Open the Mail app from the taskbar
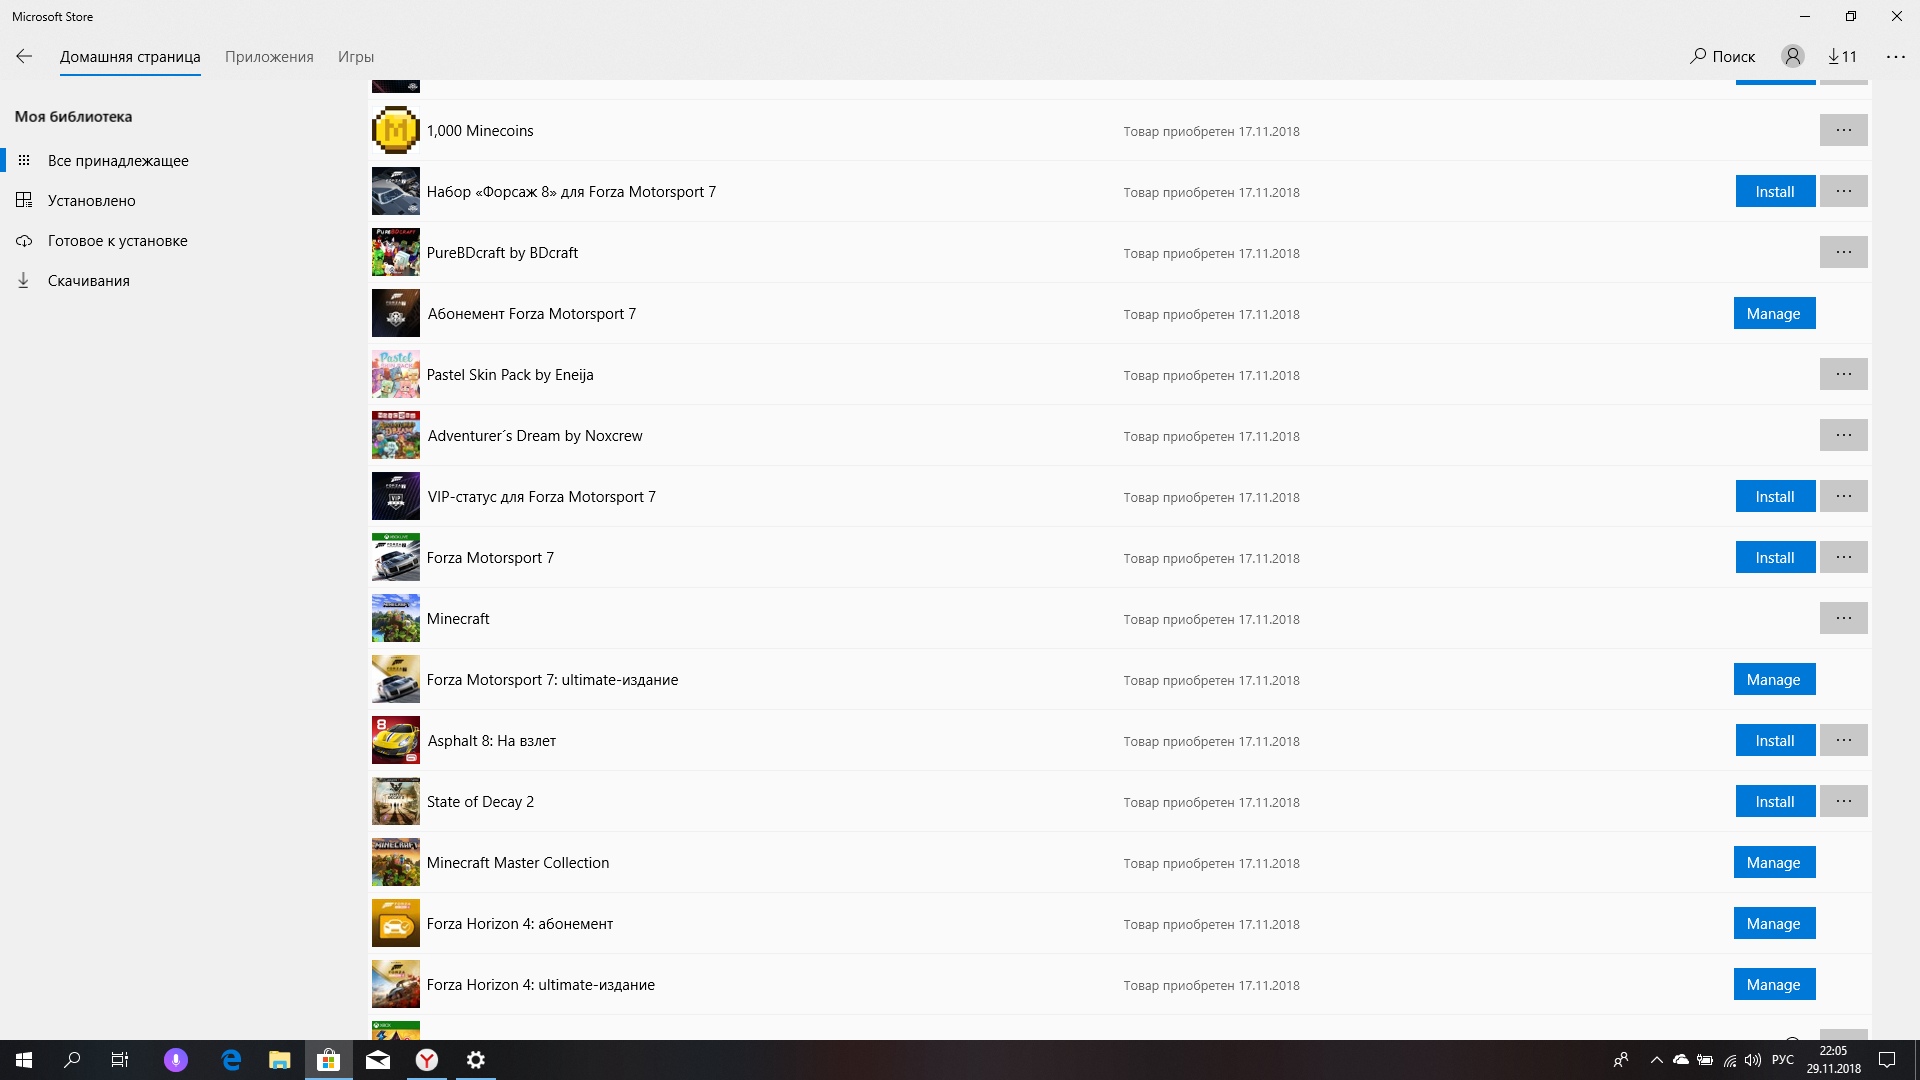This screenshot has height=1080, width=1920. 378,1060
